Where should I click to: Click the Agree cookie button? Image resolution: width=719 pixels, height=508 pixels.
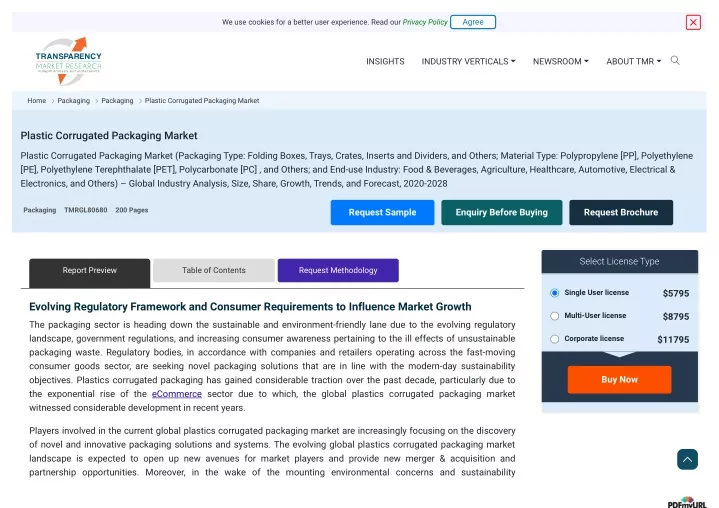click(x=473, y=22)
